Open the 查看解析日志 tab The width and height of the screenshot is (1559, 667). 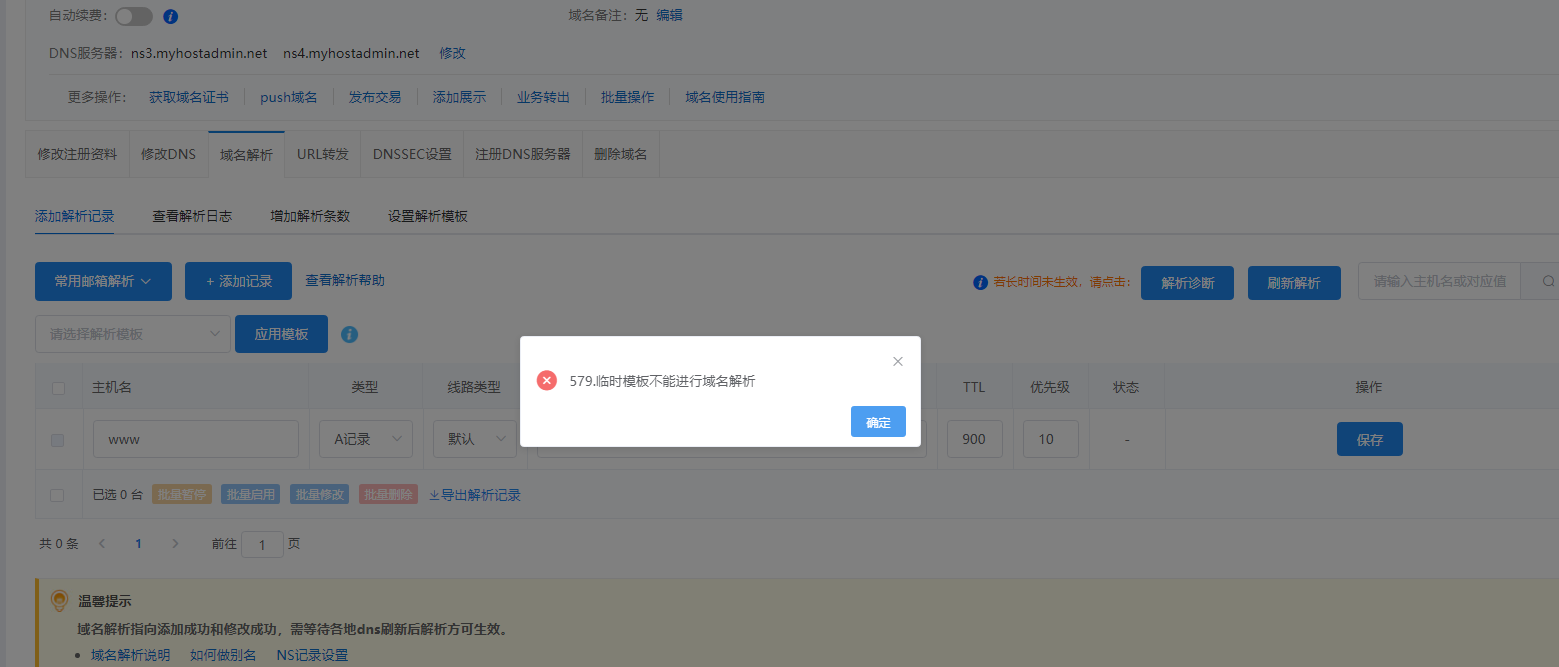pyautogui.click(x=192, y=216)
